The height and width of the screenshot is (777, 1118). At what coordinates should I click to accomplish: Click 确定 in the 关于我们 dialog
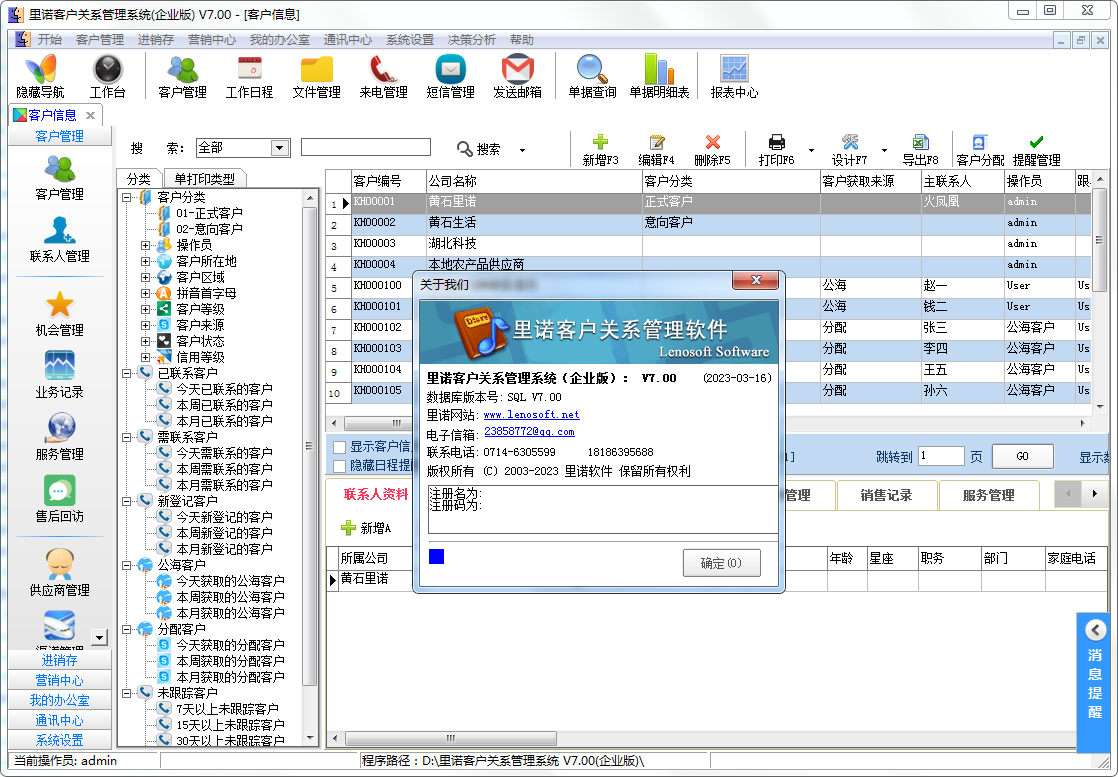(722, 563)
